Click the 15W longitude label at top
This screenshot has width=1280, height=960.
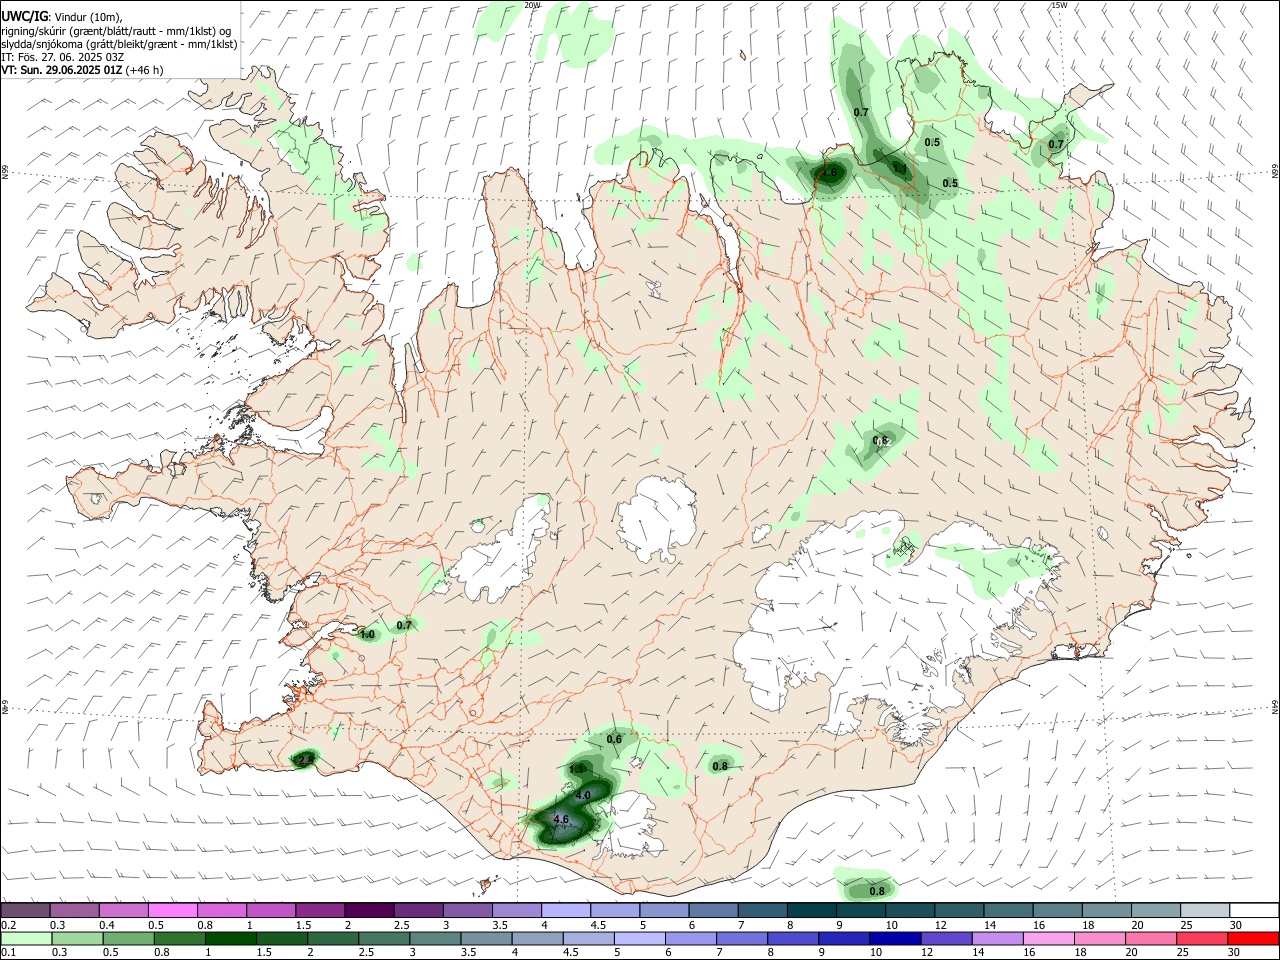1059,5
